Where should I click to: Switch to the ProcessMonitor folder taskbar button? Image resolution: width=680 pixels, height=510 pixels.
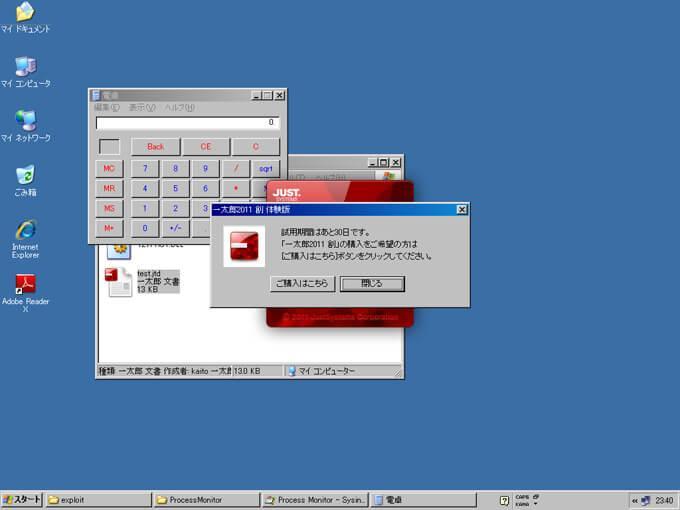[206, 500]
